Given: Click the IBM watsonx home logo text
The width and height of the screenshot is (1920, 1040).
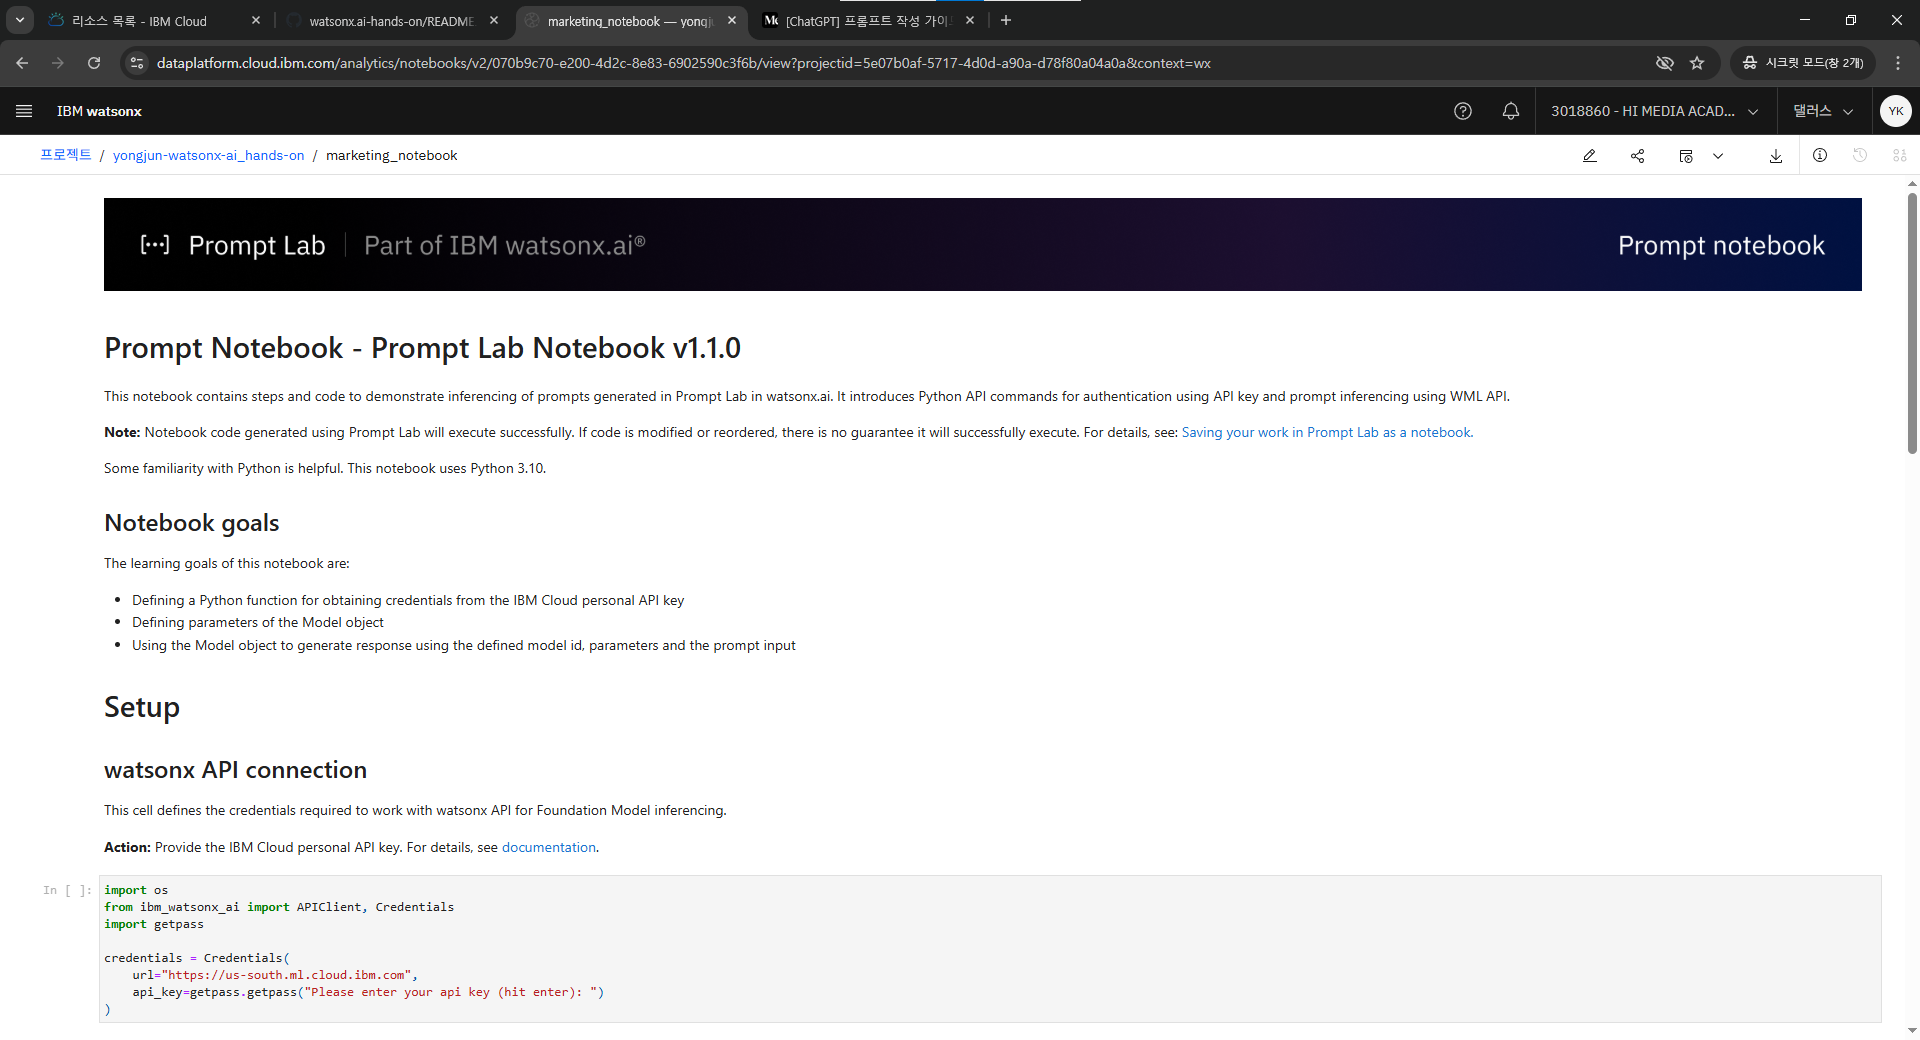Looking at the screenshot, I should tap(99, 111).
